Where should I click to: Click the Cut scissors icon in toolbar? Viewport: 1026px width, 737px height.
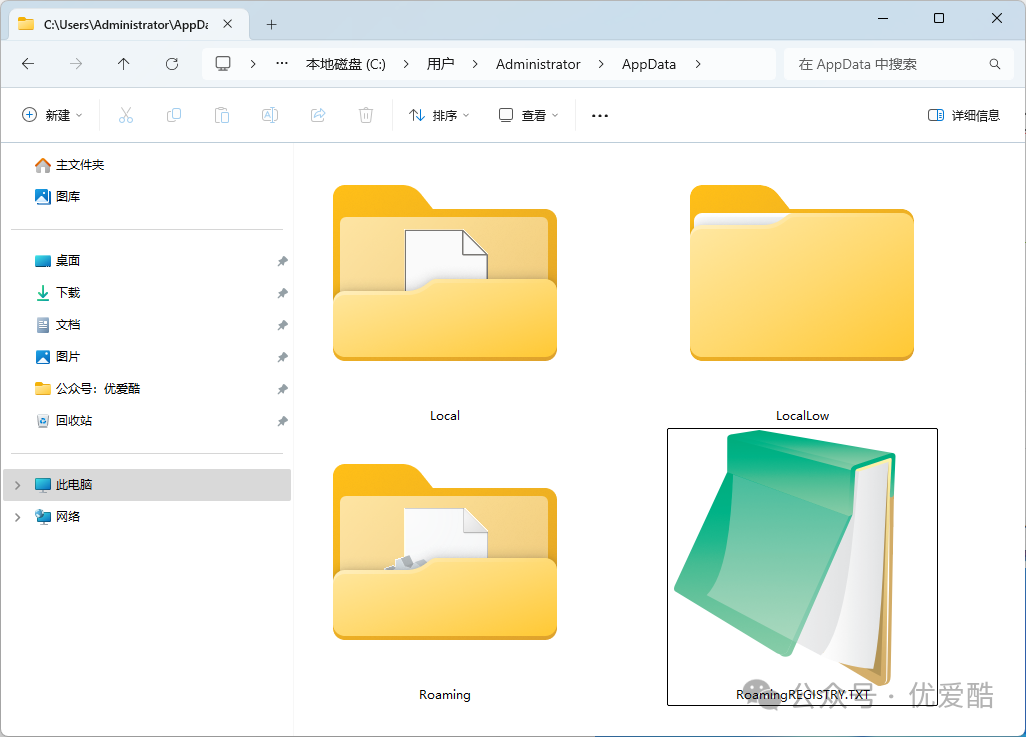coord(125,115)
